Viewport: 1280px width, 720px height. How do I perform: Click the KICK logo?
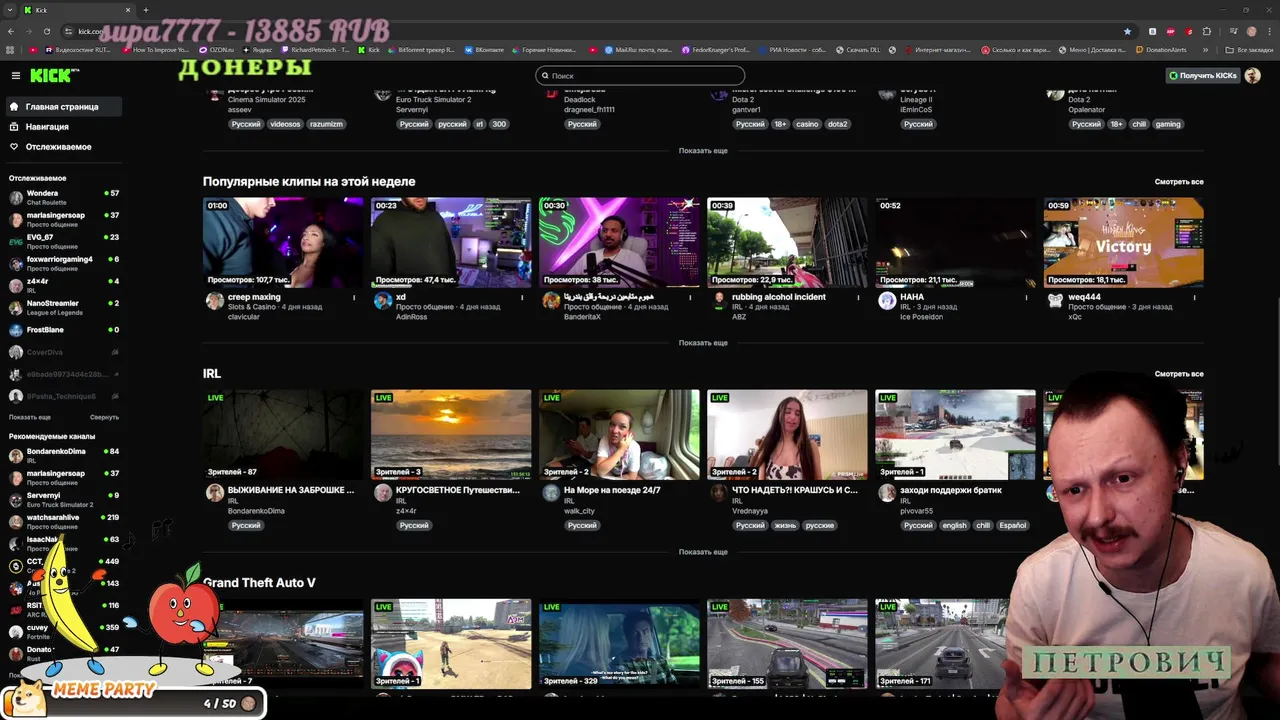(49, 75)
